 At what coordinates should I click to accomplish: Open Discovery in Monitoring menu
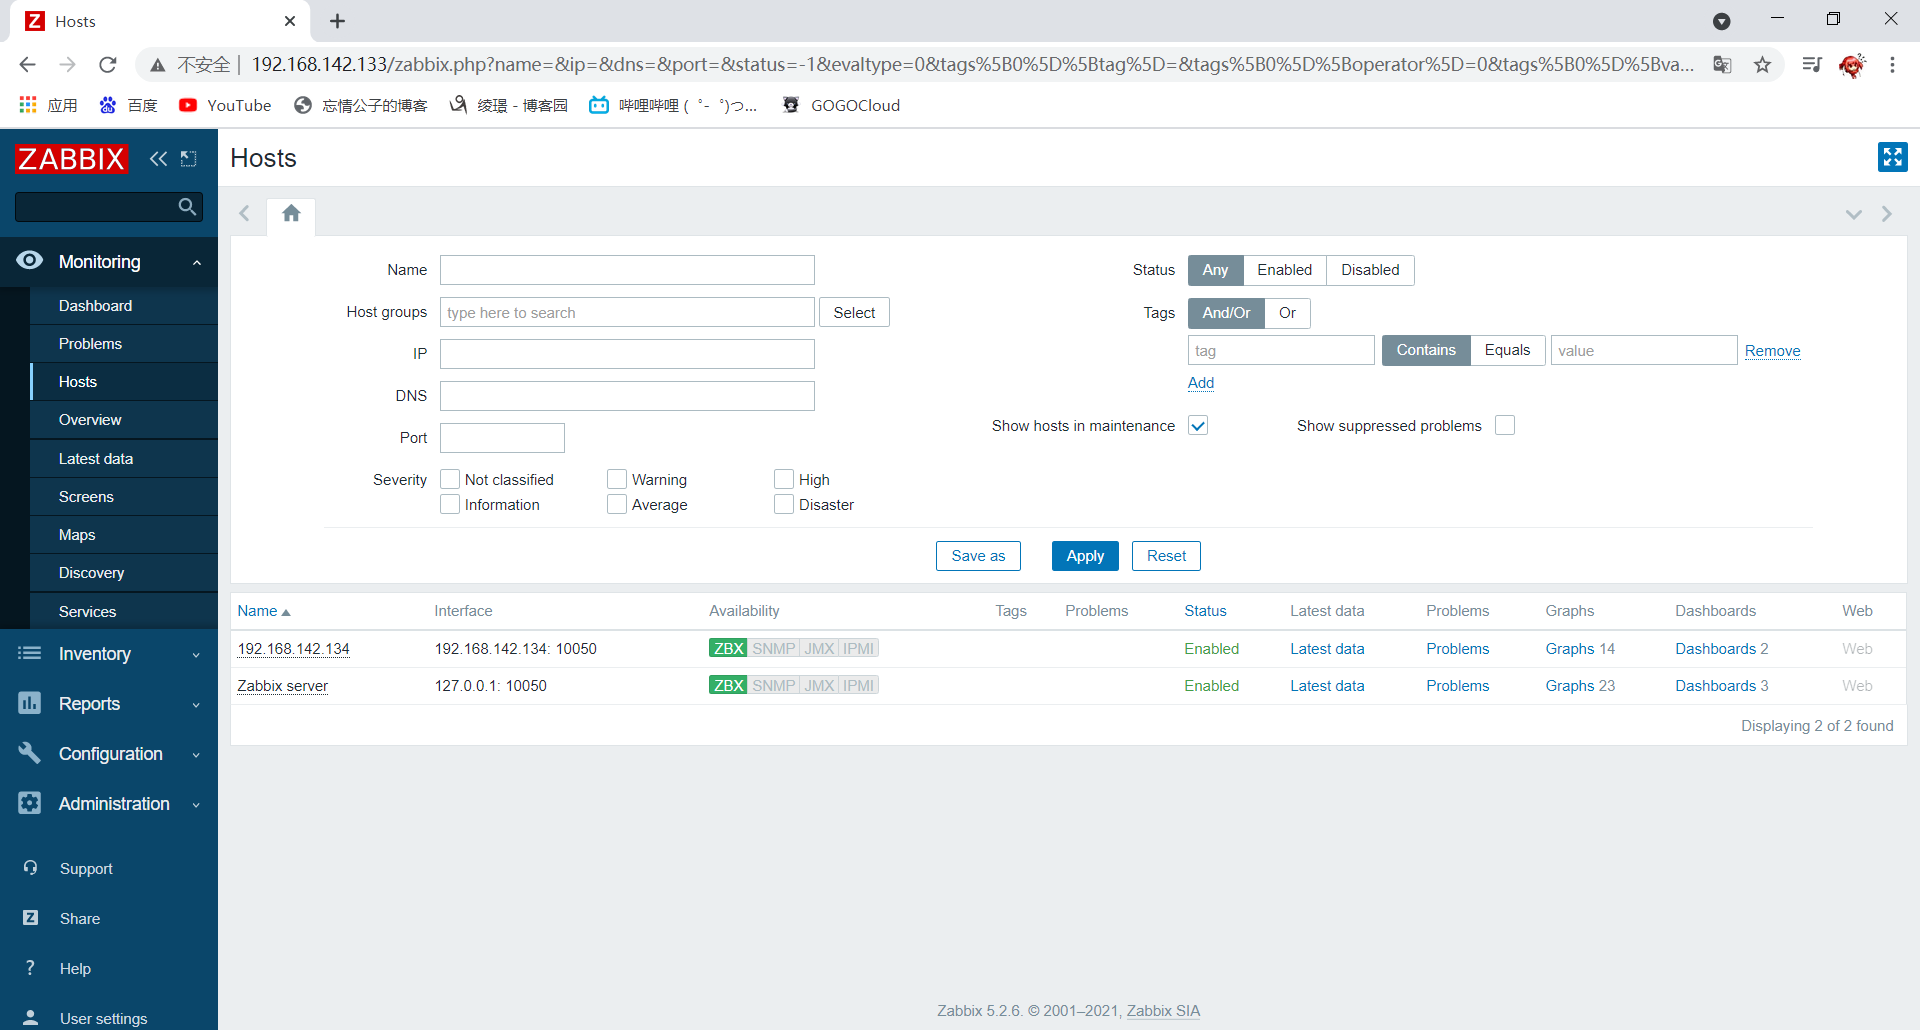pyautogui.click(x=124, y=573)
